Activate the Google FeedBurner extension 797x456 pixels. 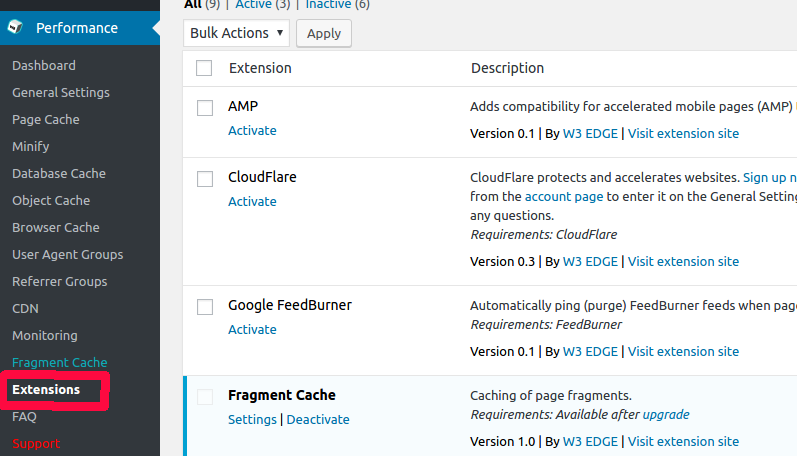coord(252,330)
